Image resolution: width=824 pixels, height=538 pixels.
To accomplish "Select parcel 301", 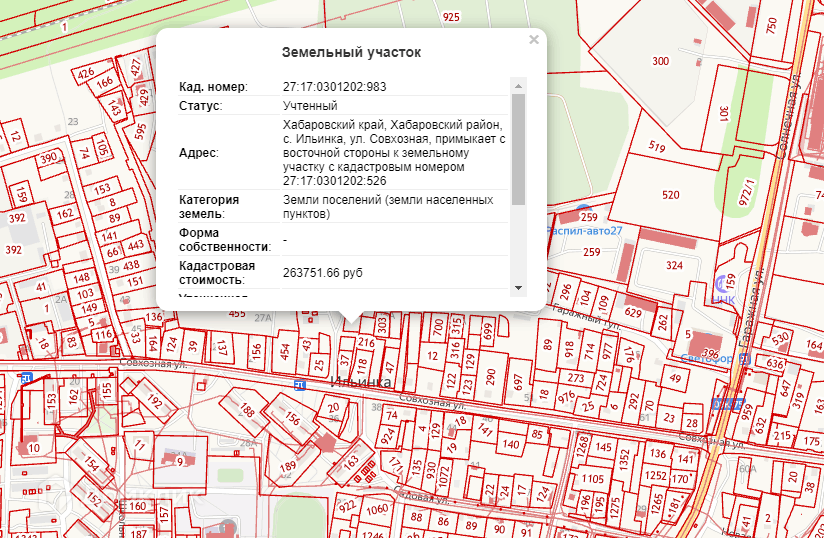I will click(723, 113).
